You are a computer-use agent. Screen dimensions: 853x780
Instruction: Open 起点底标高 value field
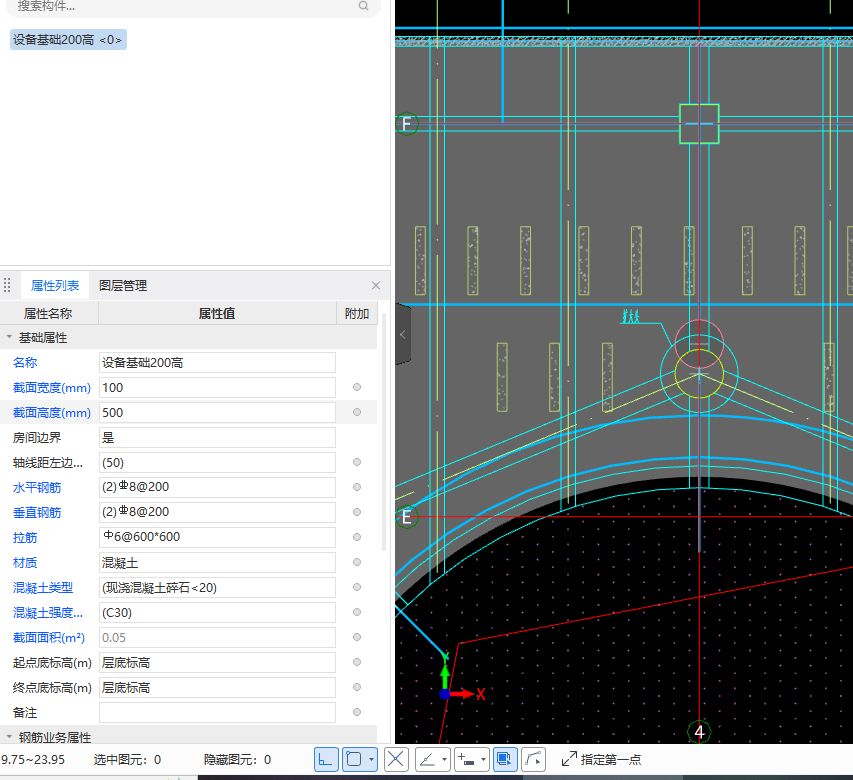pos(217,663)
